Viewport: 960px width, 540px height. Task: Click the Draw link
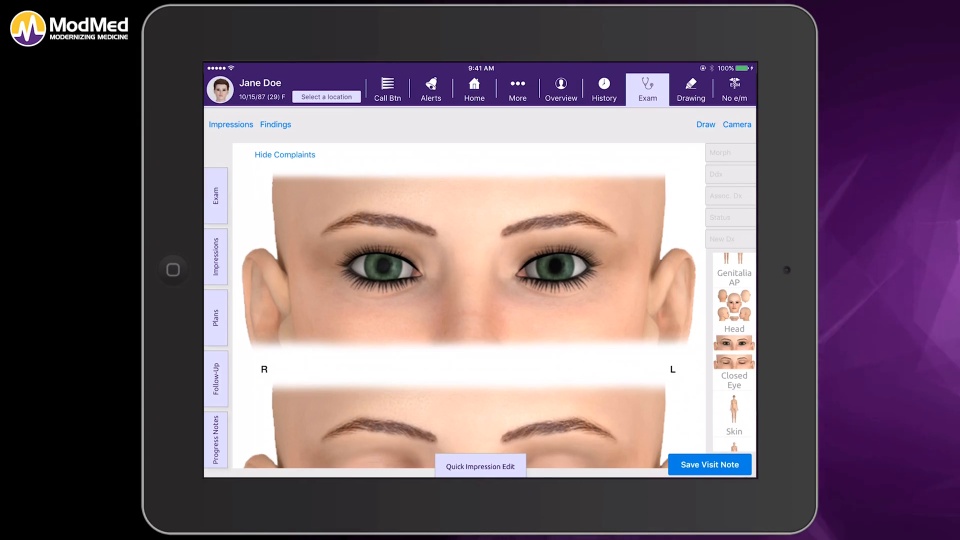(x=705, y=124)
